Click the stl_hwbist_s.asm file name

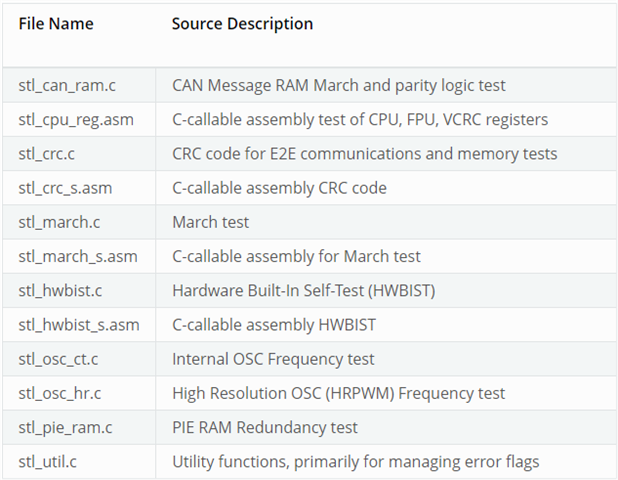click(79, 325)
